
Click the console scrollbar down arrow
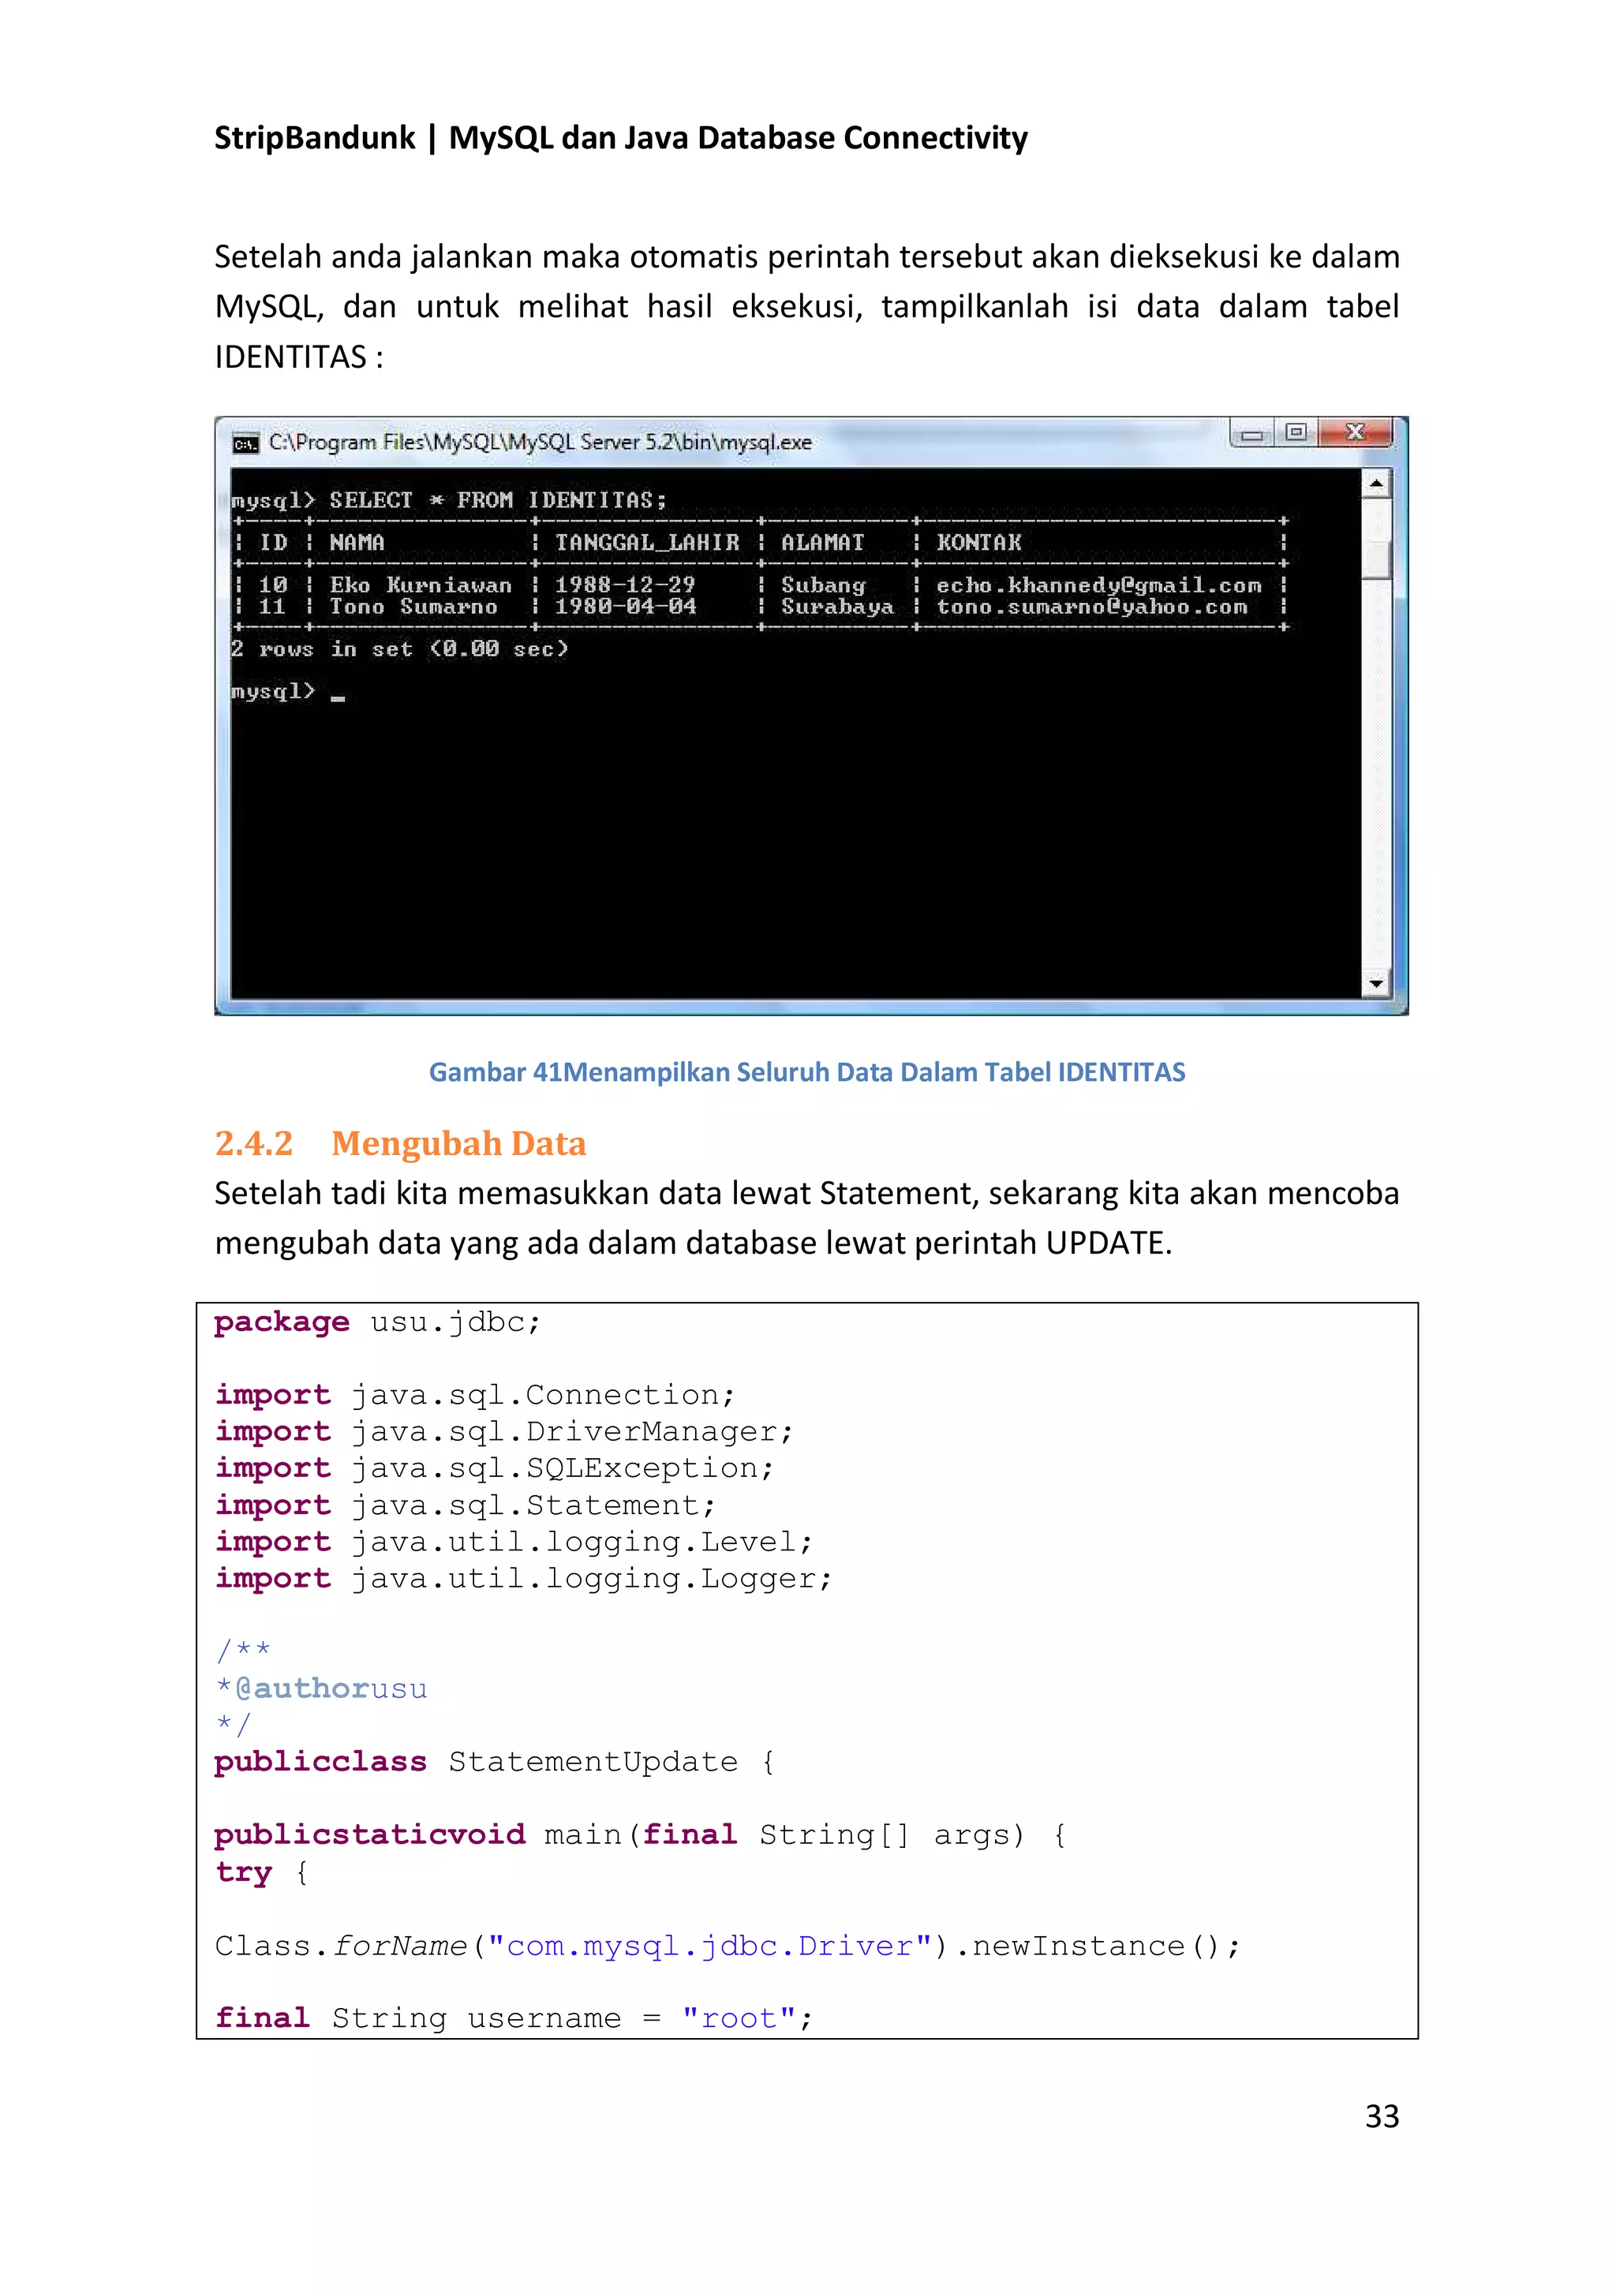tap(1377, 984)
